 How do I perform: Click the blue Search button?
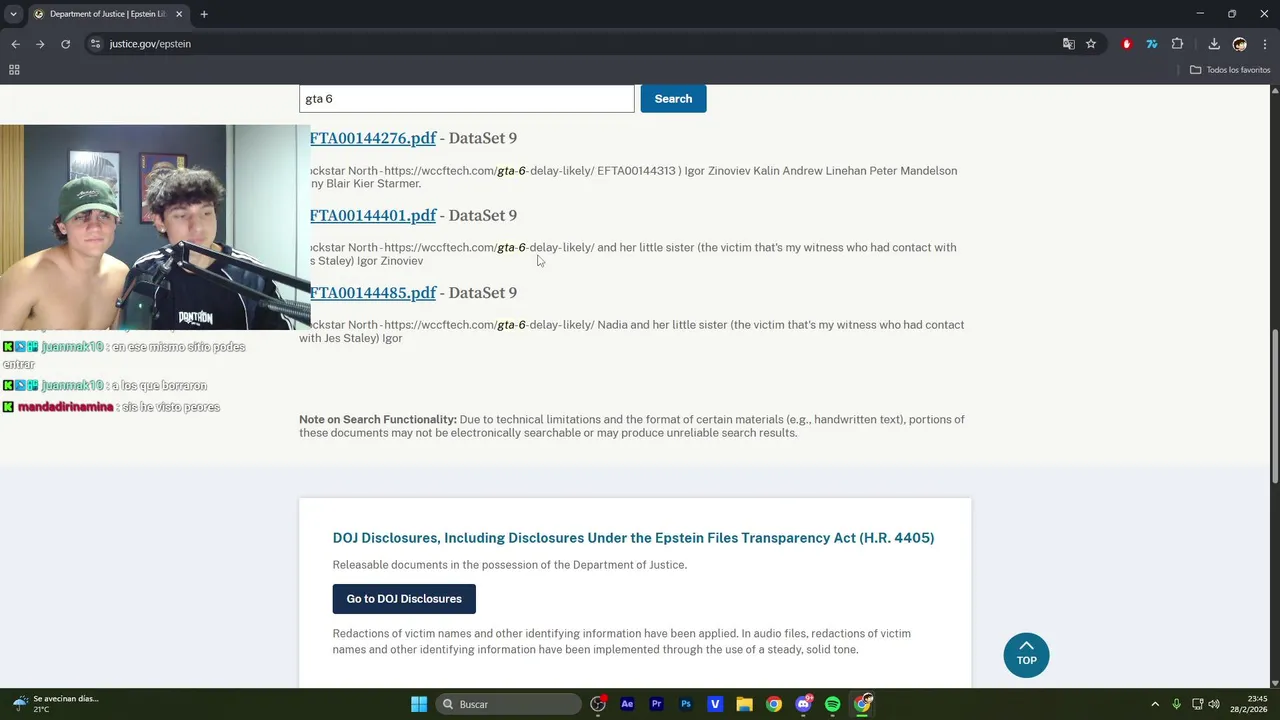click(x=673, y=99)
